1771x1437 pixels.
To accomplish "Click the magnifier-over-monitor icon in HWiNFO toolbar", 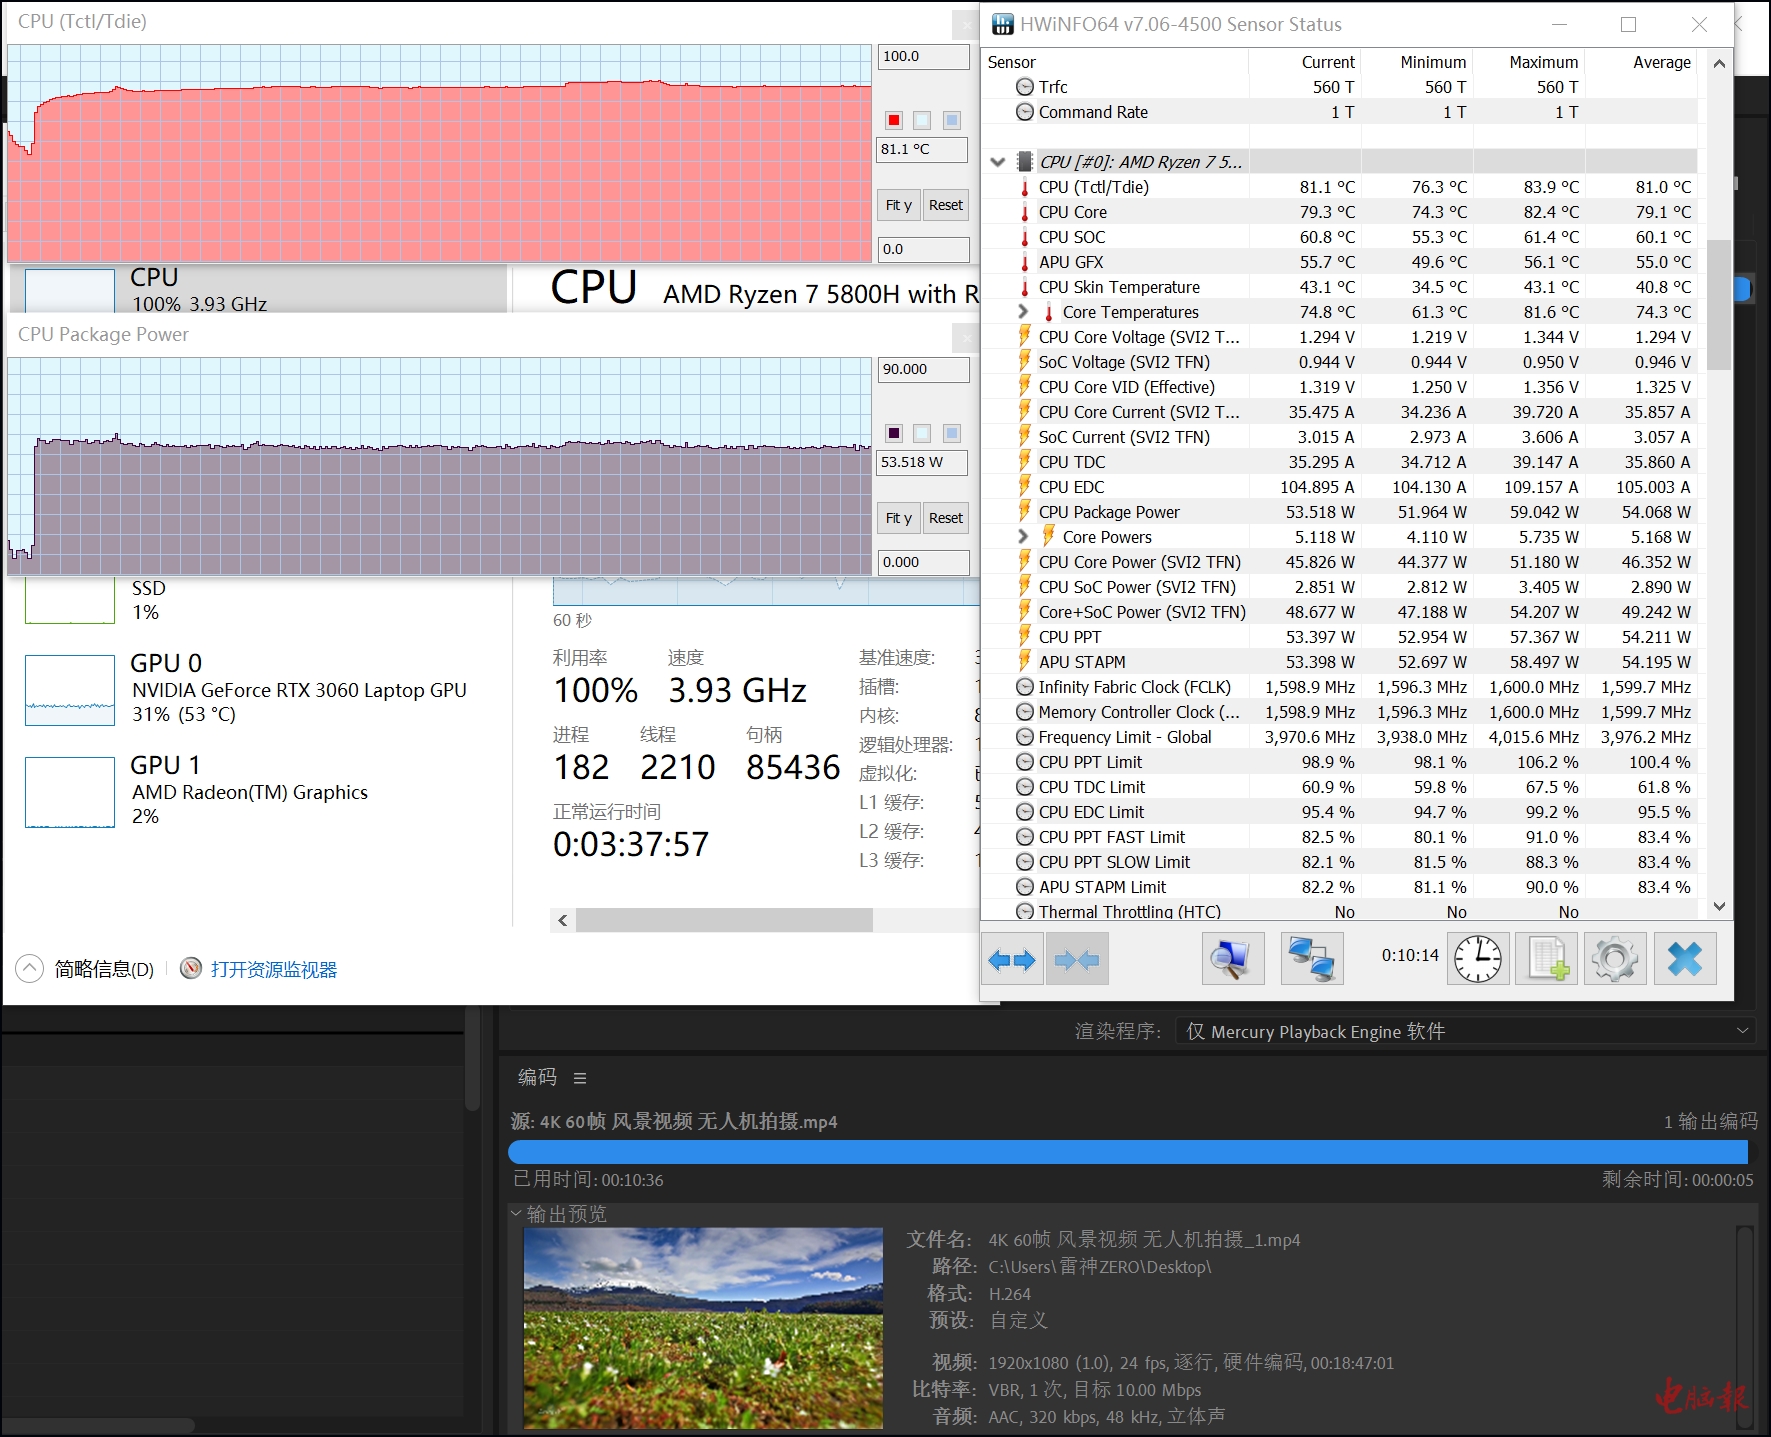I will coord(1232,960).
